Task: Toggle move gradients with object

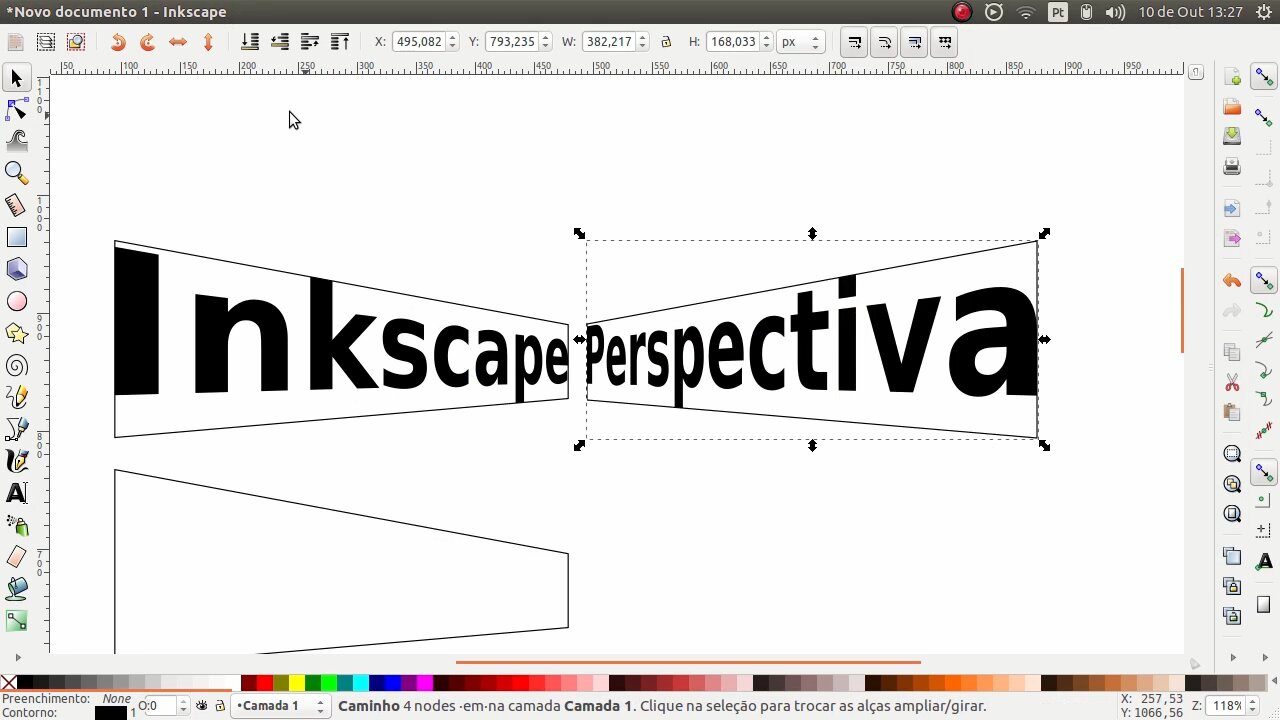Action: tap(914, 42)
